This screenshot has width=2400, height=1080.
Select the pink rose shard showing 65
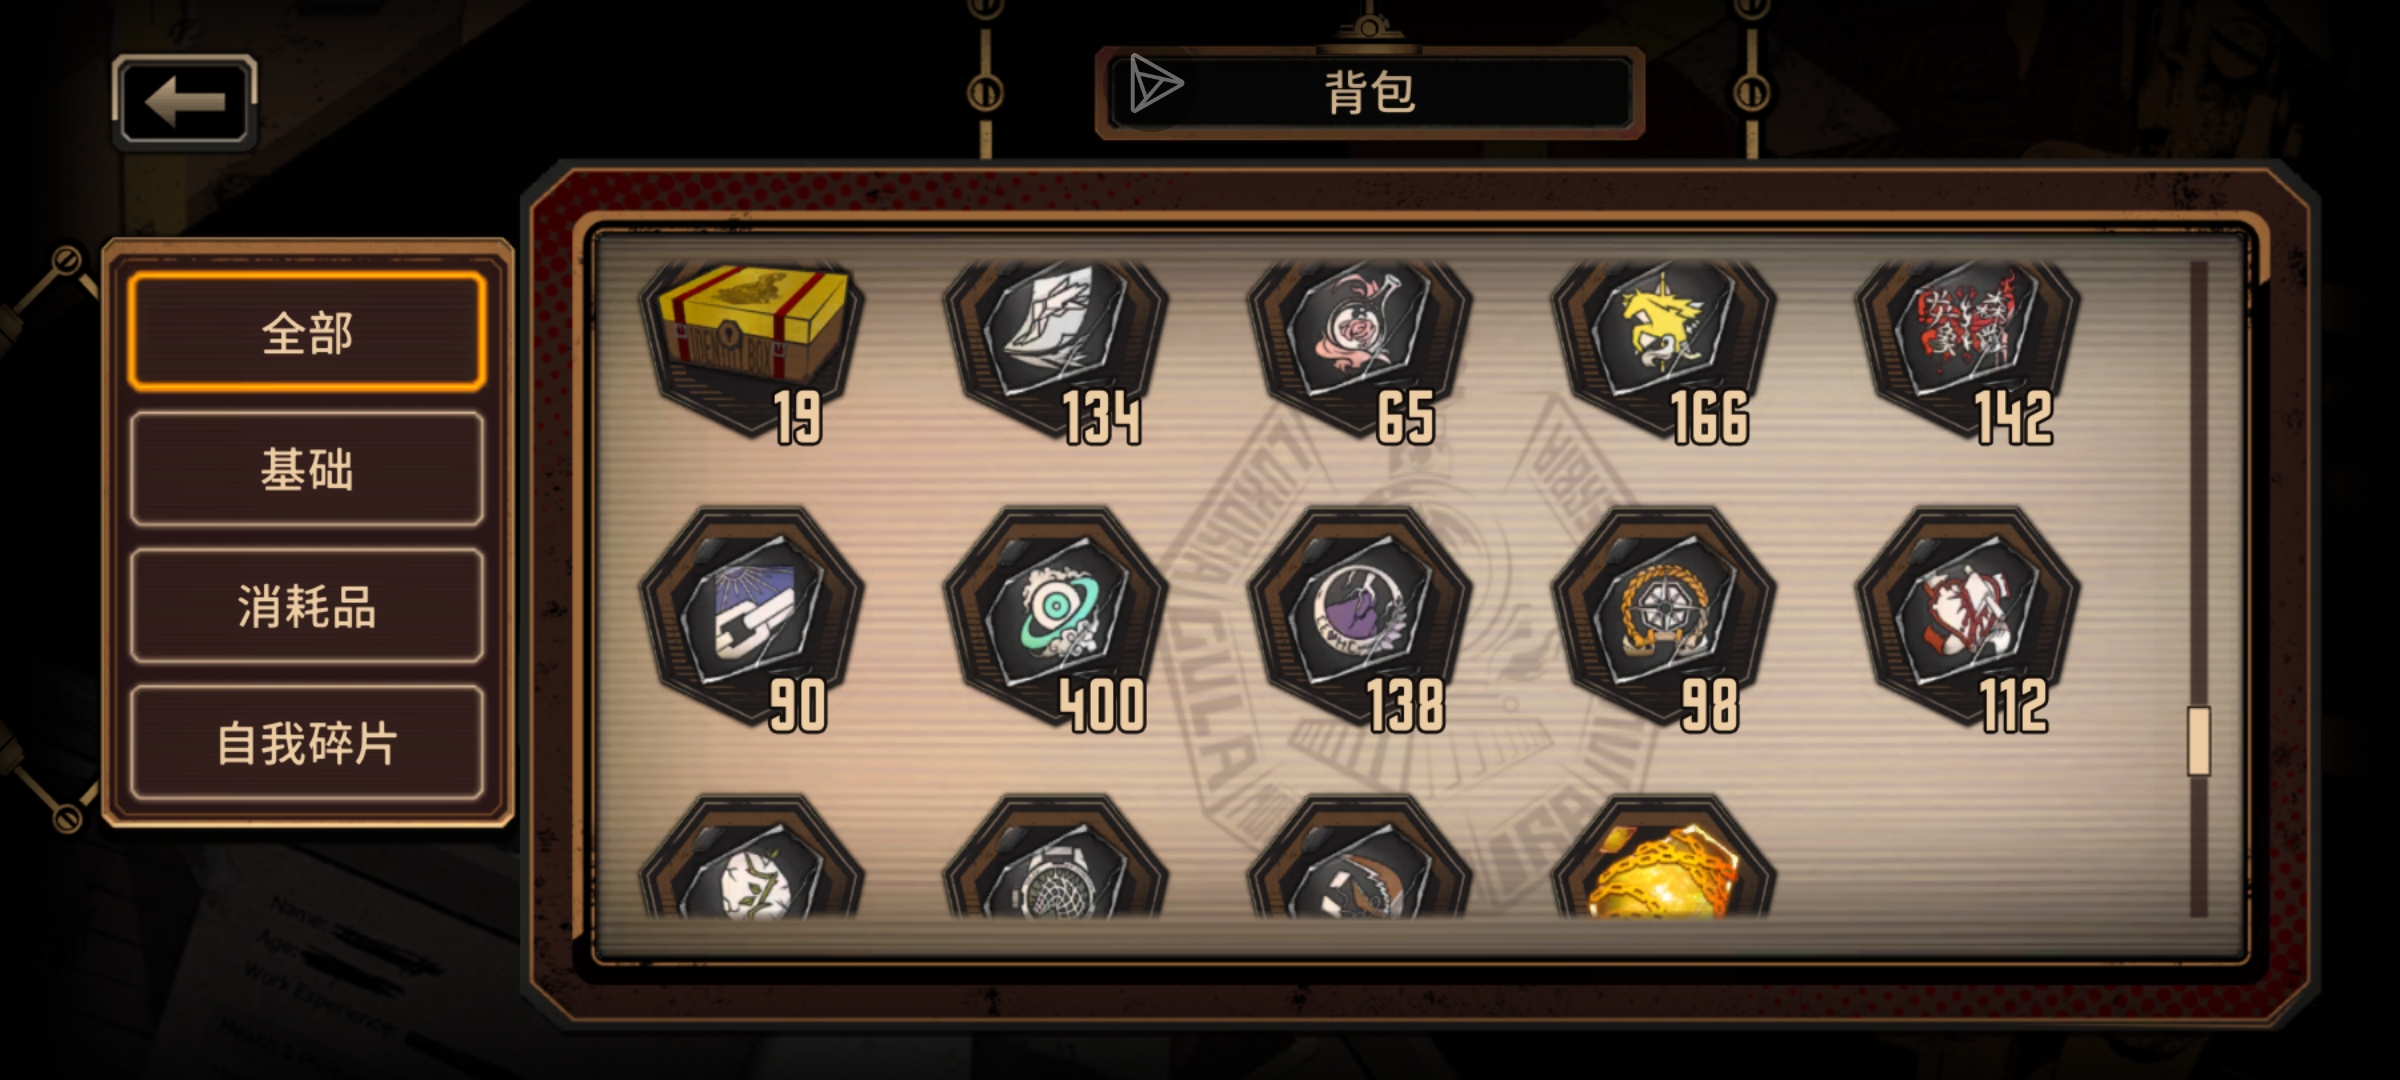(1360, 350)
